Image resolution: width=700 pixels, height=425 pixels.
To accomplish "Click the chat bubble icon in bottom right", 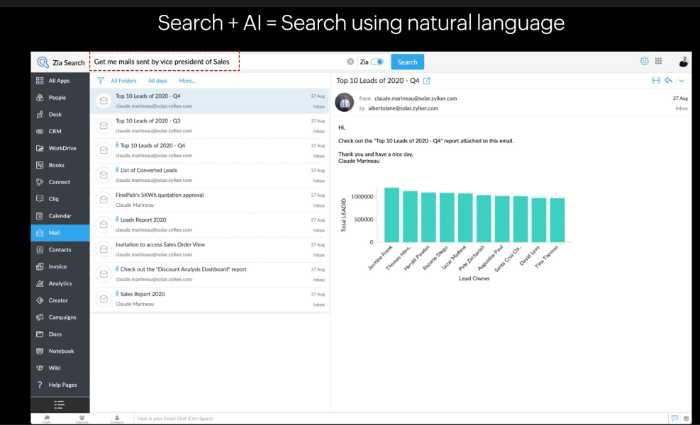I will (675, 419).
